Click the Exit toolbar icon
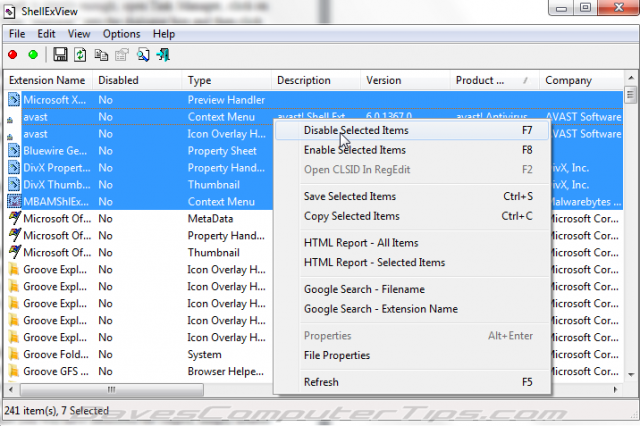Viewport: 640px width, 426px height. (164, 54)
